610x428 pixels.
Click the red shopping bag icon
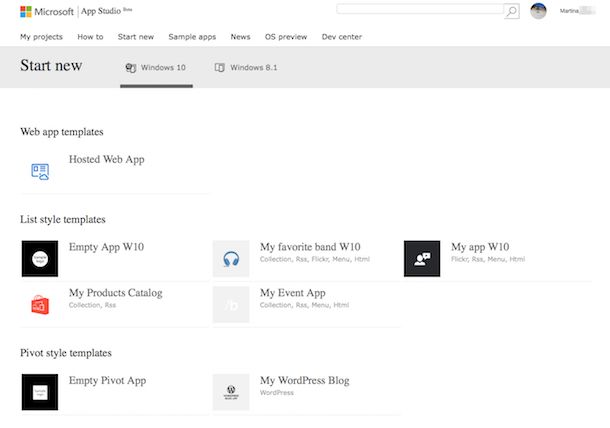point(40,305)
